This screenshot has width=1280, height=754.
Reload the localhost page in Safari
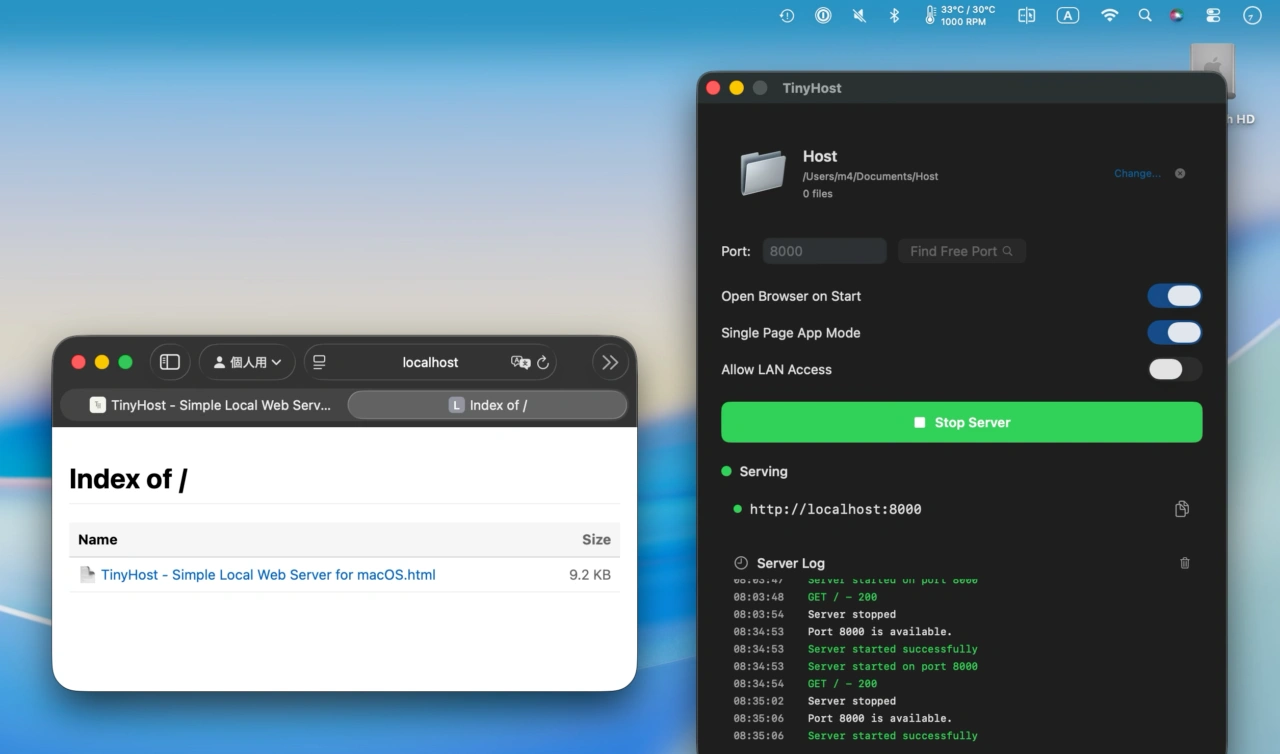click(543, 362)
